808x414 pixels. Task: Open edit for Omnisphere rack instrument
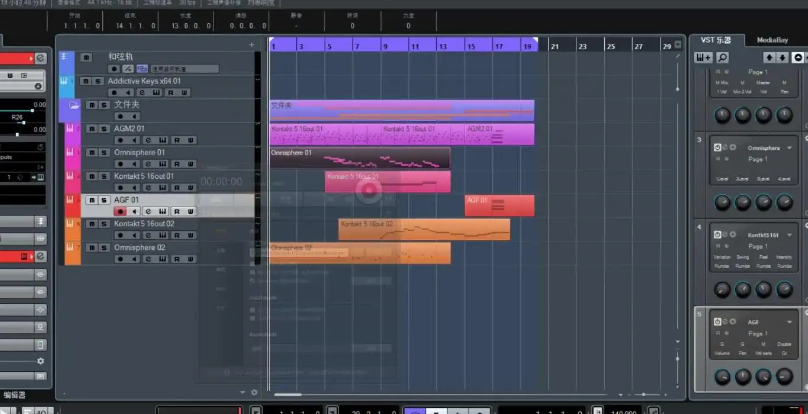click(725, 147)
